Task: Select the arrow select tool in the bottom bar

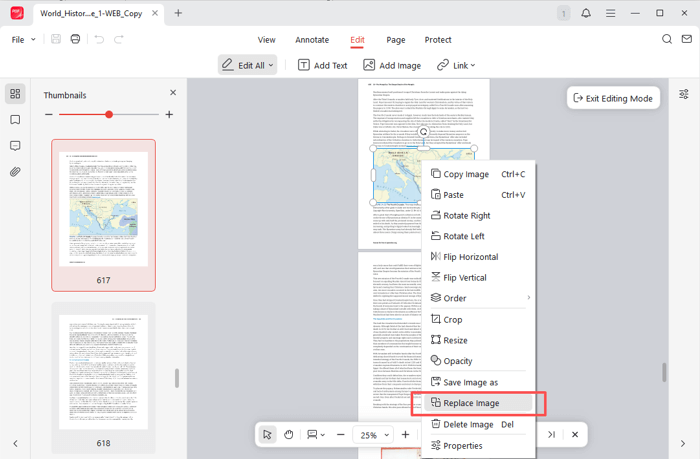Action: [x=267, y=434]
